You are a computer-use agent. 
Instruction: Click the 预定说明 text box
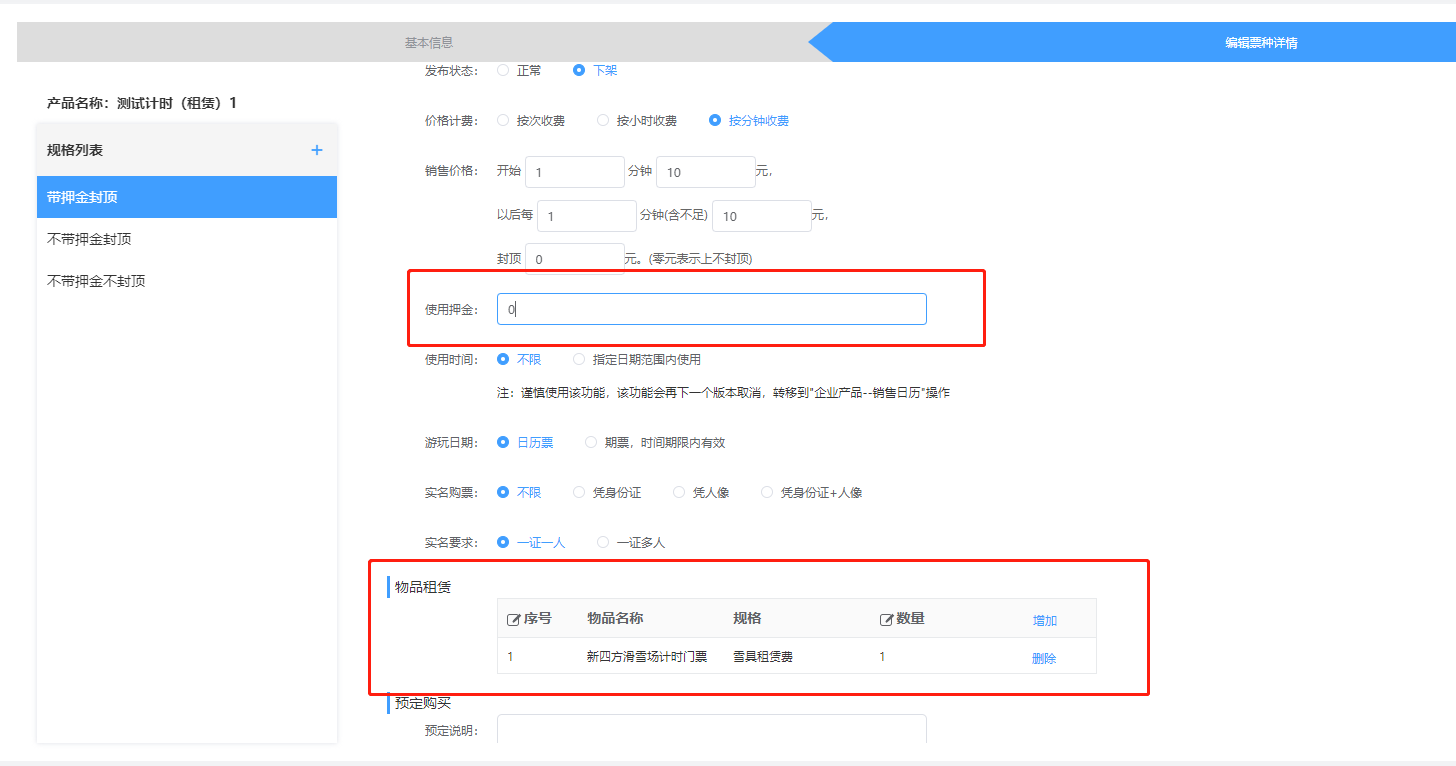[x=711, y=729]
